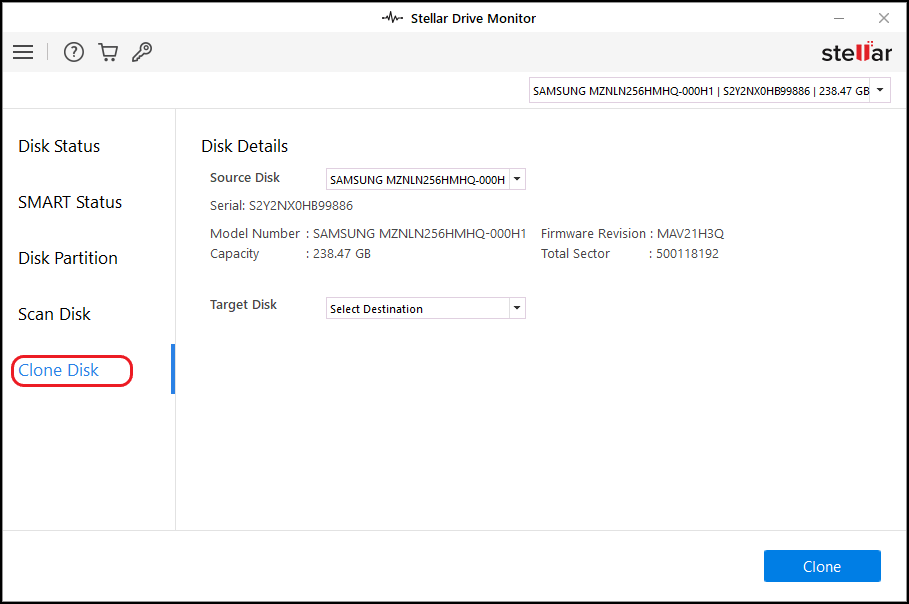Click the Stellar logo
Viewport: 909px width, 604px height.
pos(856,52)
